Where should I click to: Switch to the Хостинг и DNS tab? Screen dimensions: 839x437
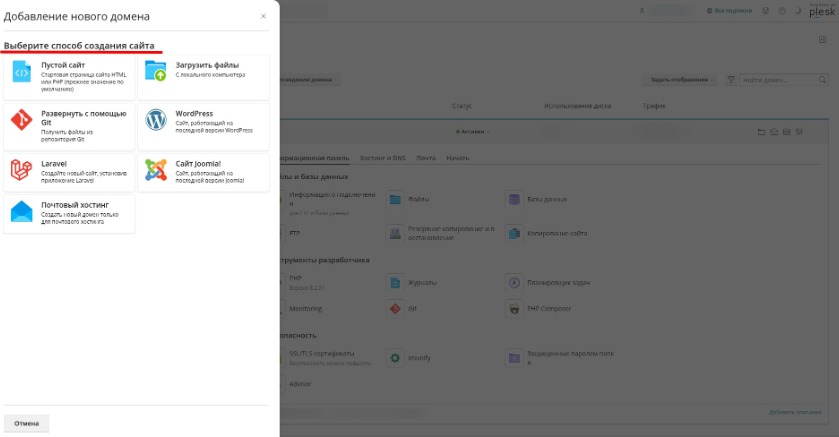coord(383,158)
